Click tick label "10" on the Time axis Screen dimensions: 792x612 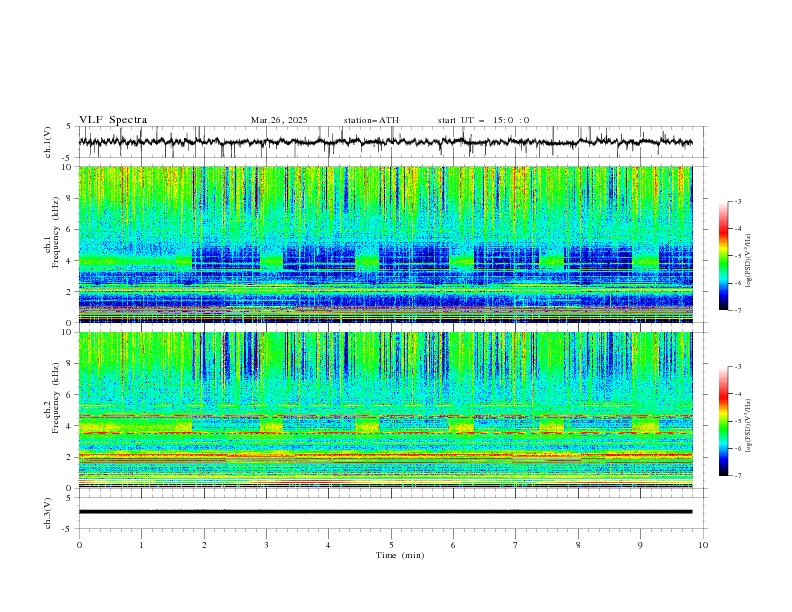pos(703,545)
